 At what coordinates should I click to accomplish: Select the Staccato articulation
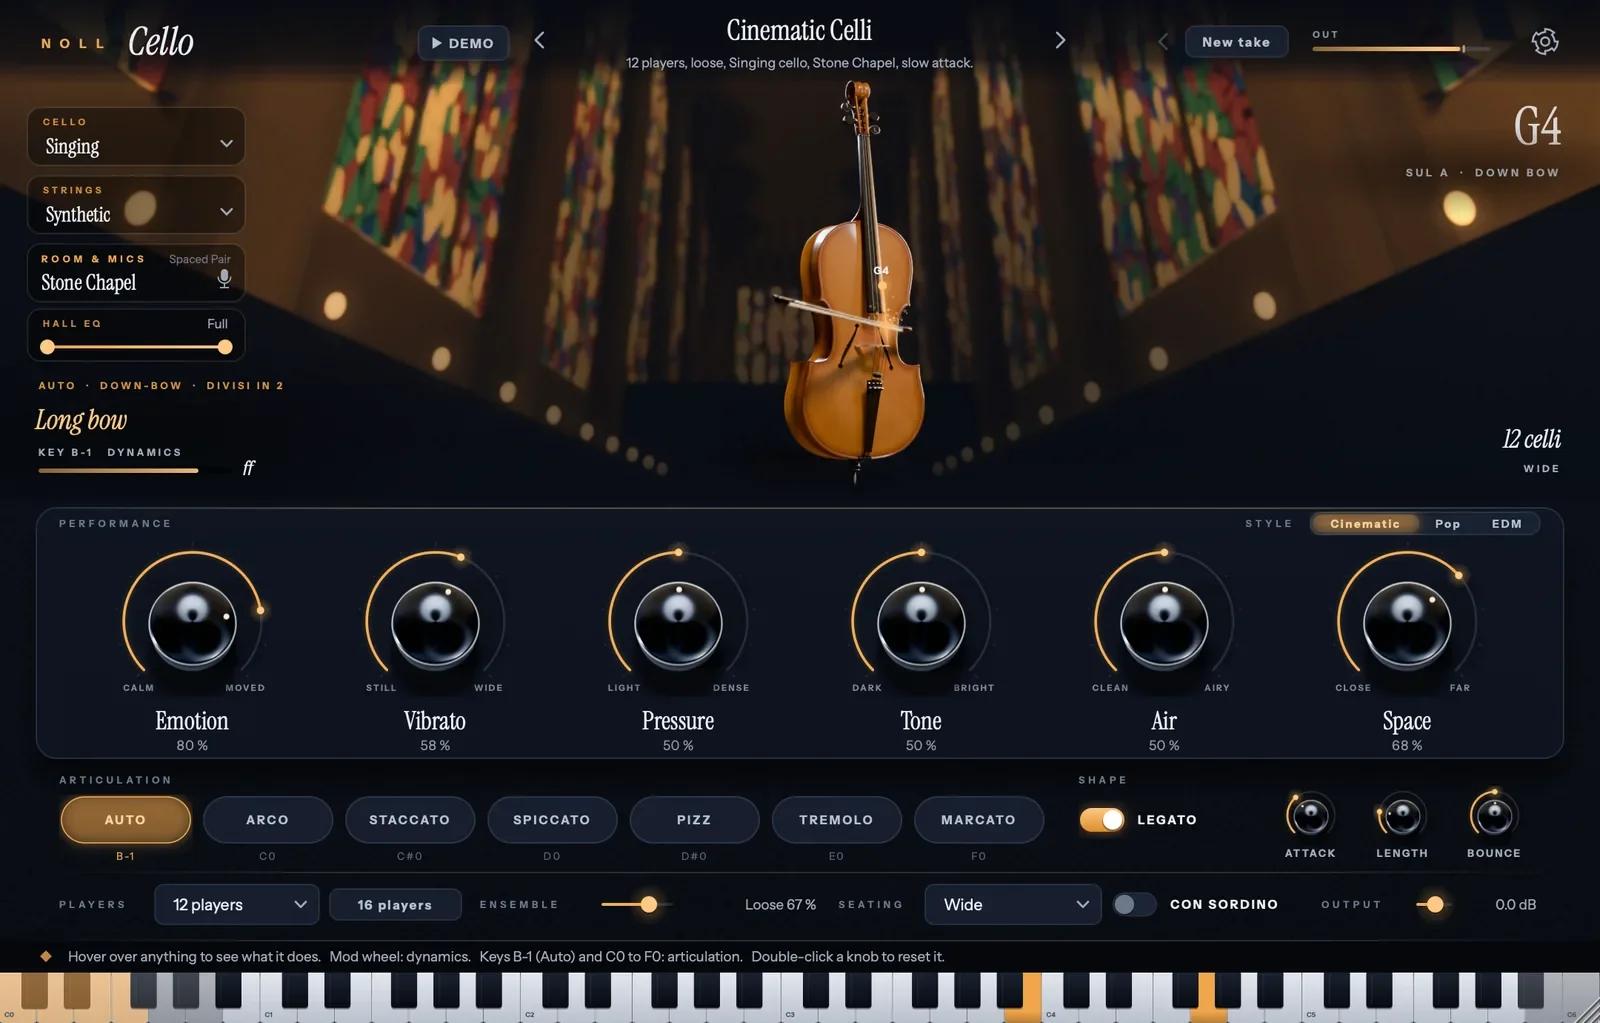click(x=409, y=820)
